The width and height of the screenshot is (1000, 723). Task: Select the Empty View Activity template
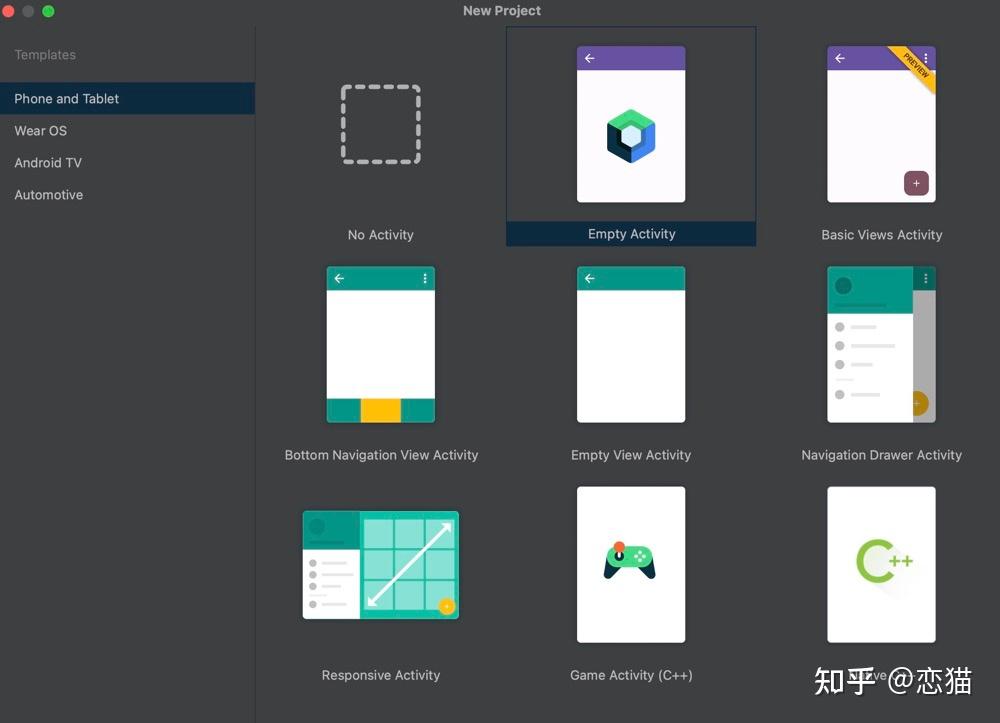point(631,344)
